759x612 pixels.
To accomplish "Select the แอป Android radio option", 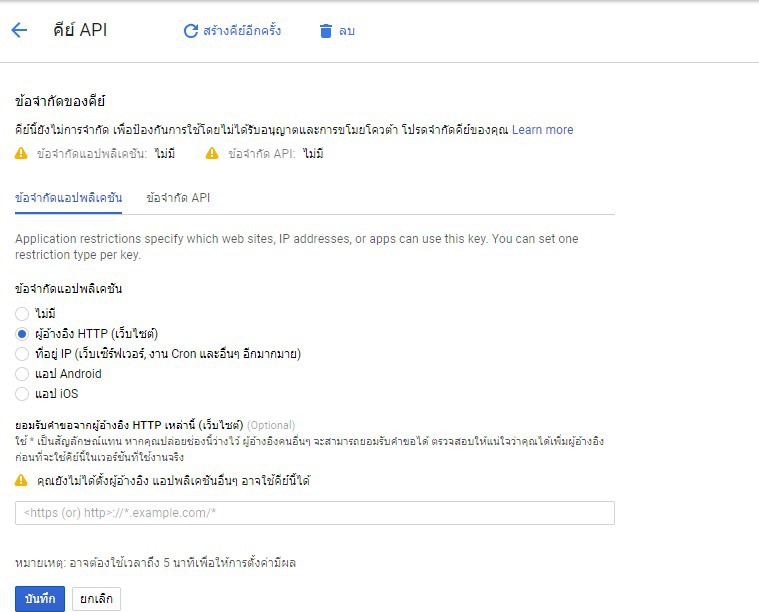I will click(x=22, y=374).
